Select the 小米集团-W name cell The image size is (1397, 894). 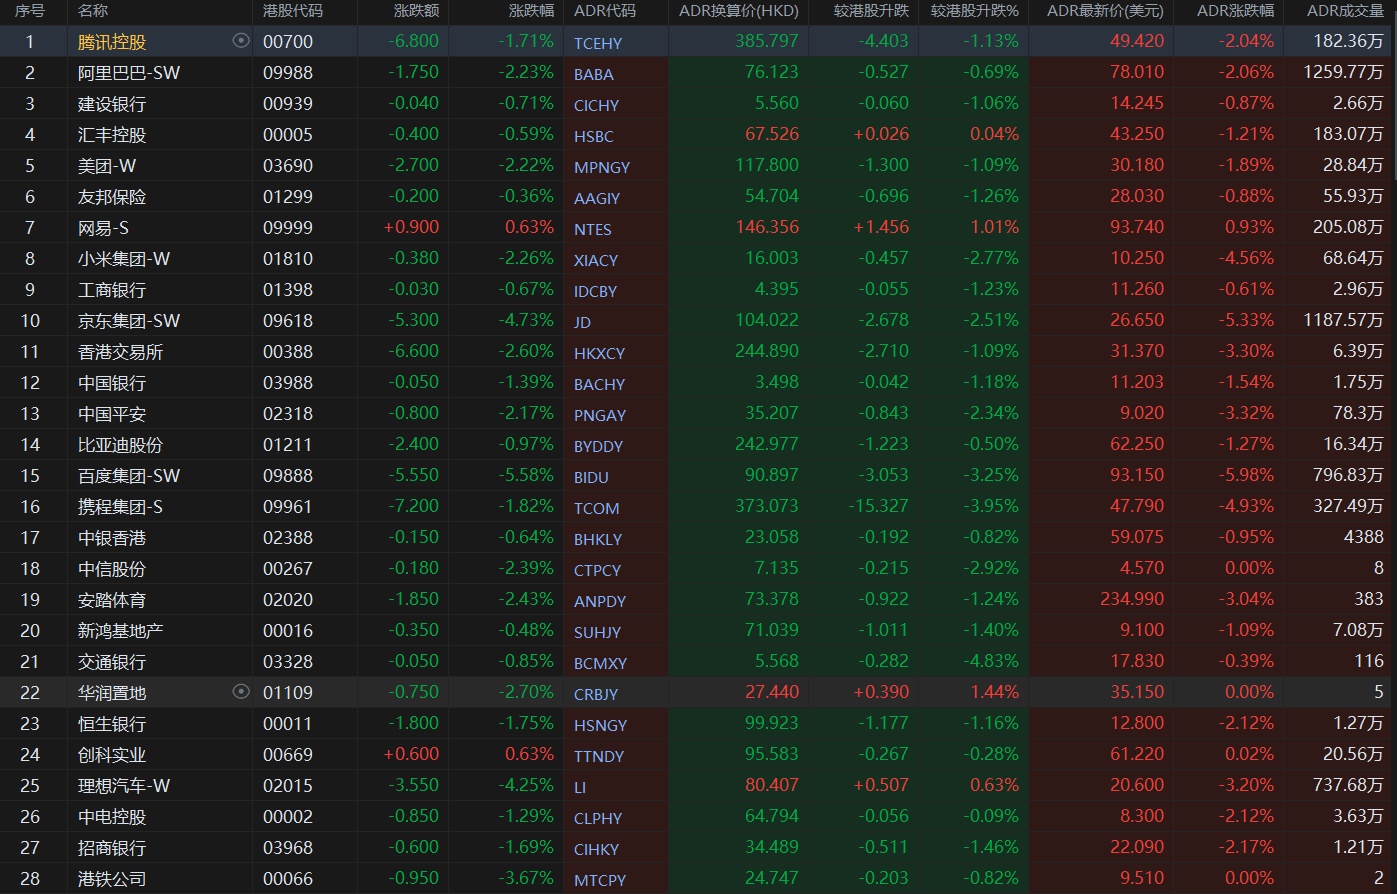(x=124, y=259)
